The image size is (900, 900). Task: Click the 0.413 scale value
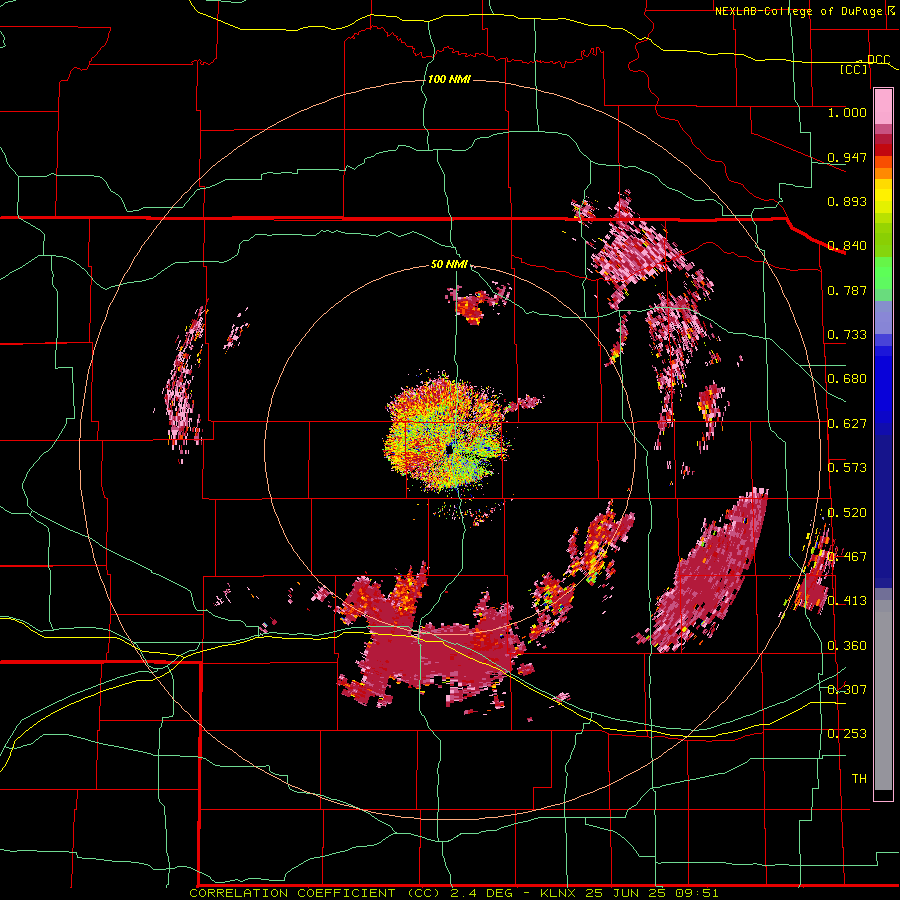point(847,601)
